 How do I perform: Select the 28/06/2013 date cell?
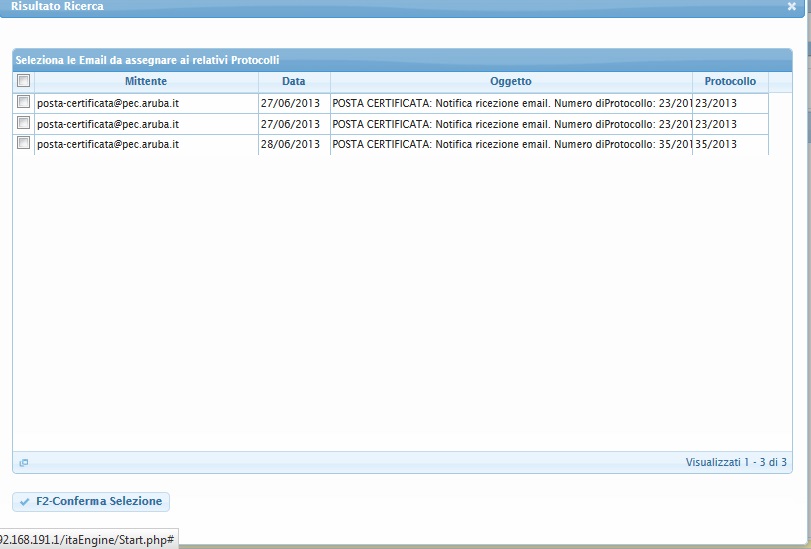click(x=290, y=144)
